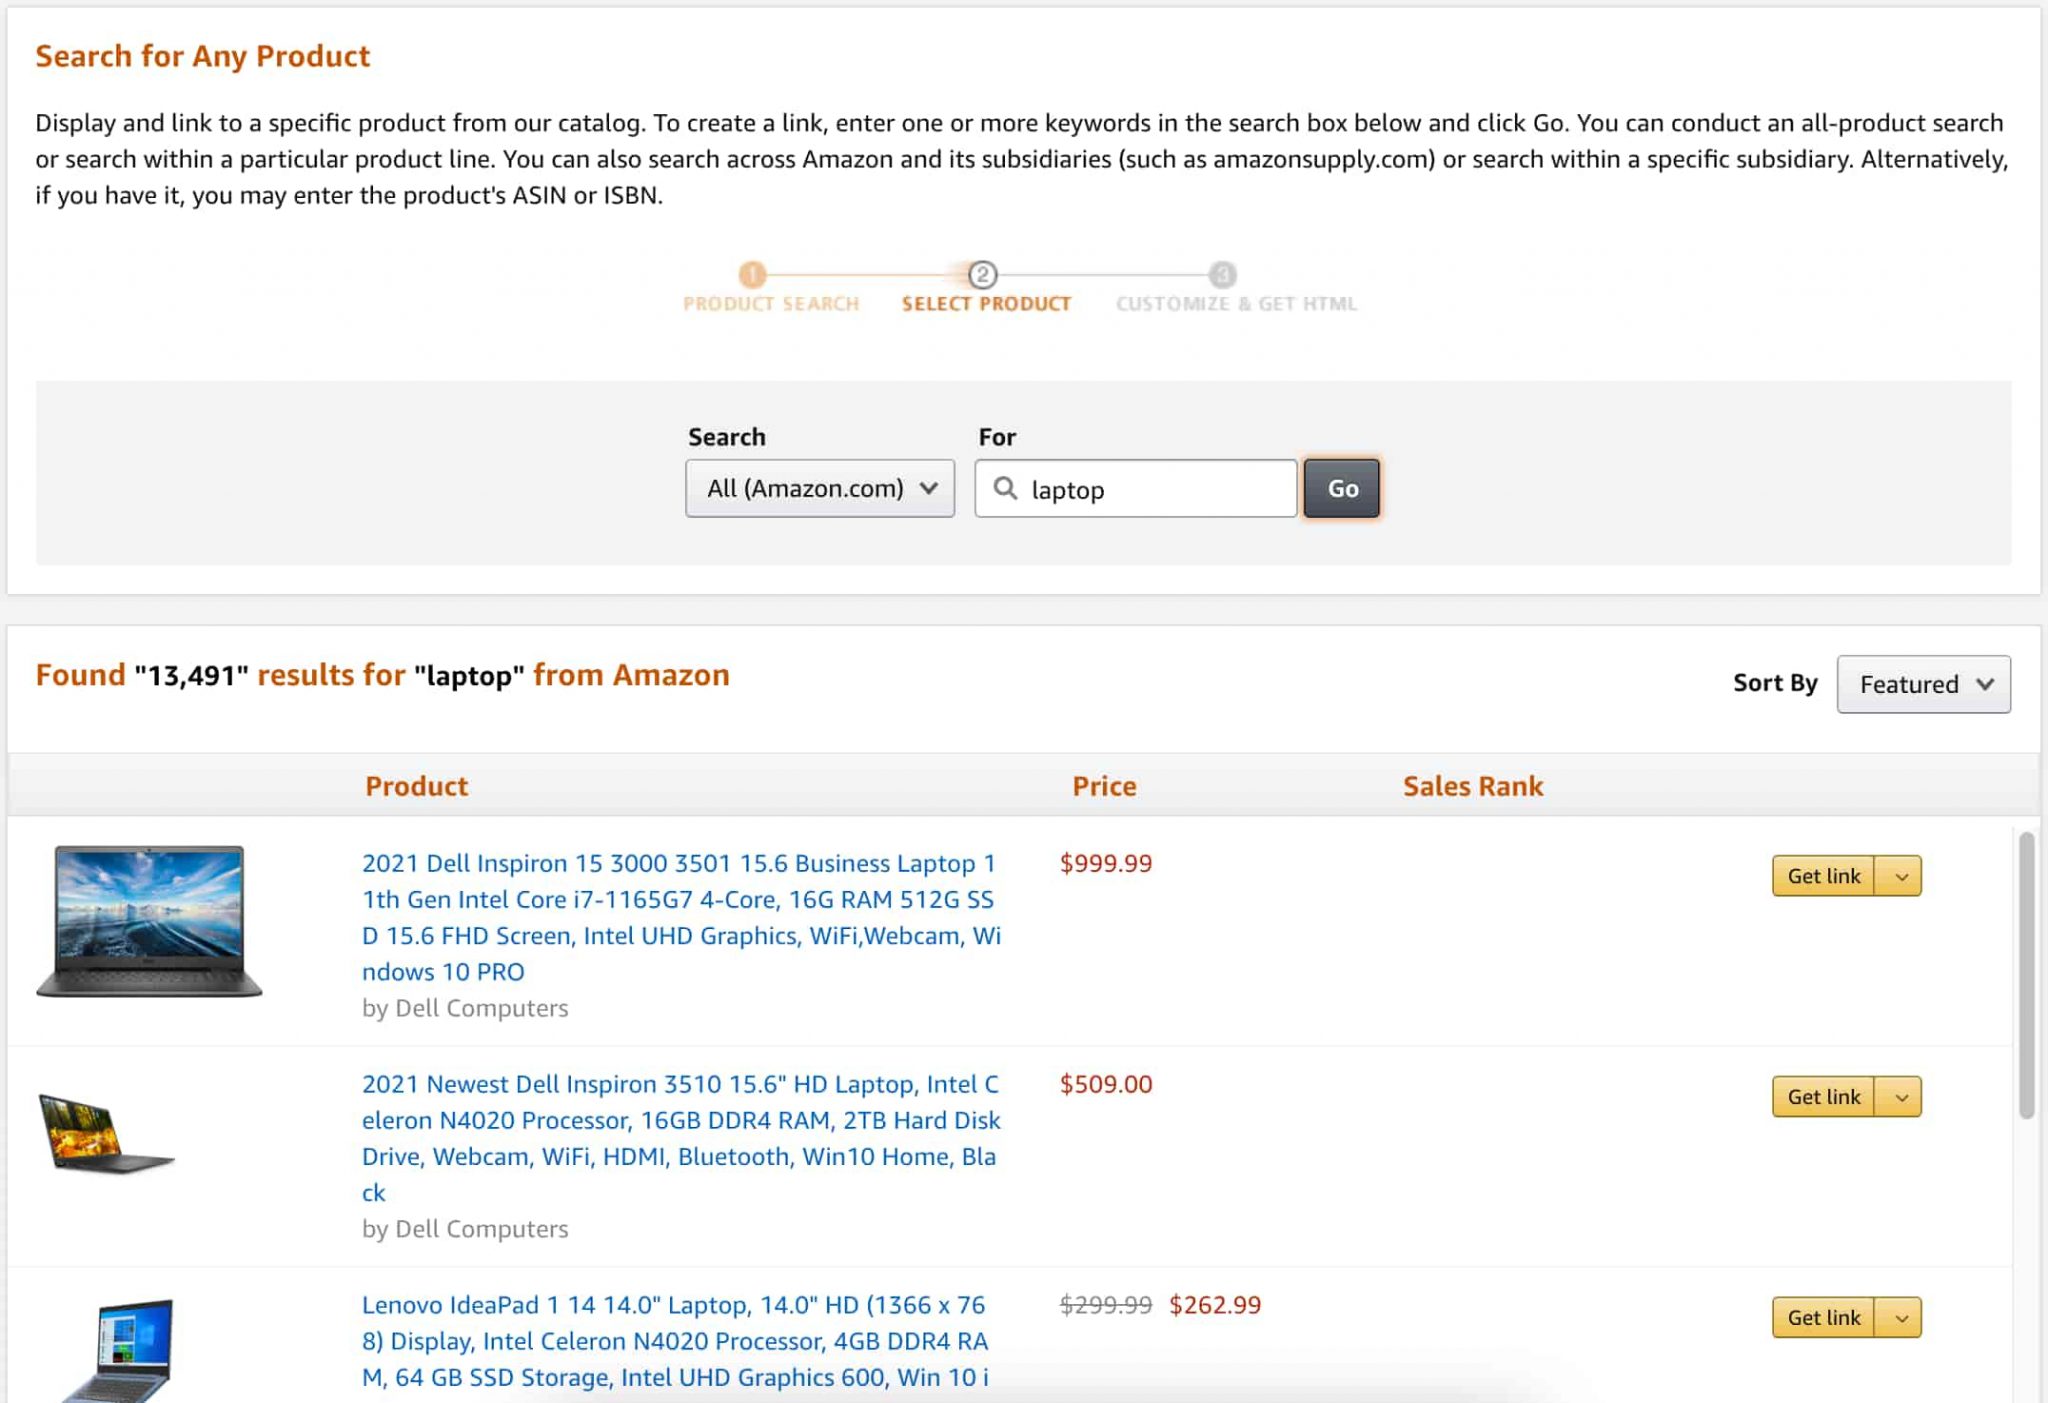Image resolution: width=2048 pixels, height=1403 pixels.
Task: Get link for the $999.99 Dell Inspiron 3501
Action: click(1823, 876)
